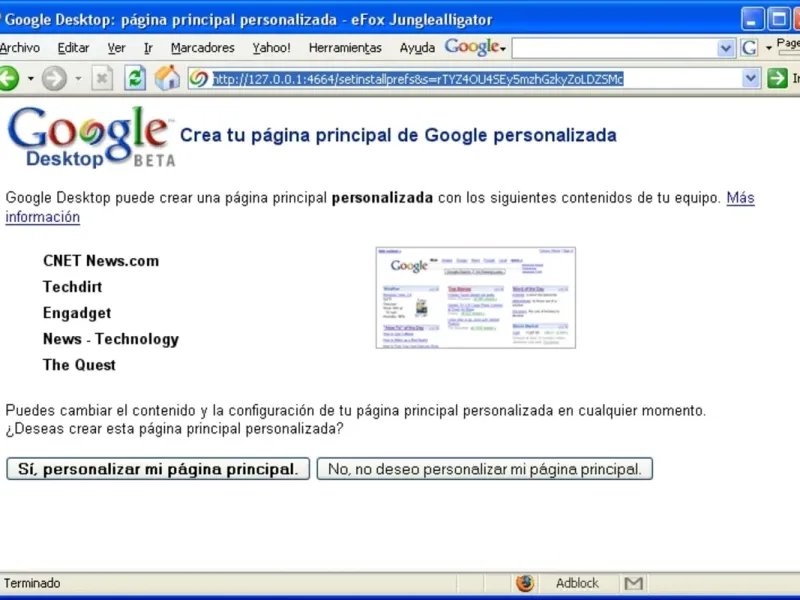Open the back history dropdown arrow

[31, 79]
